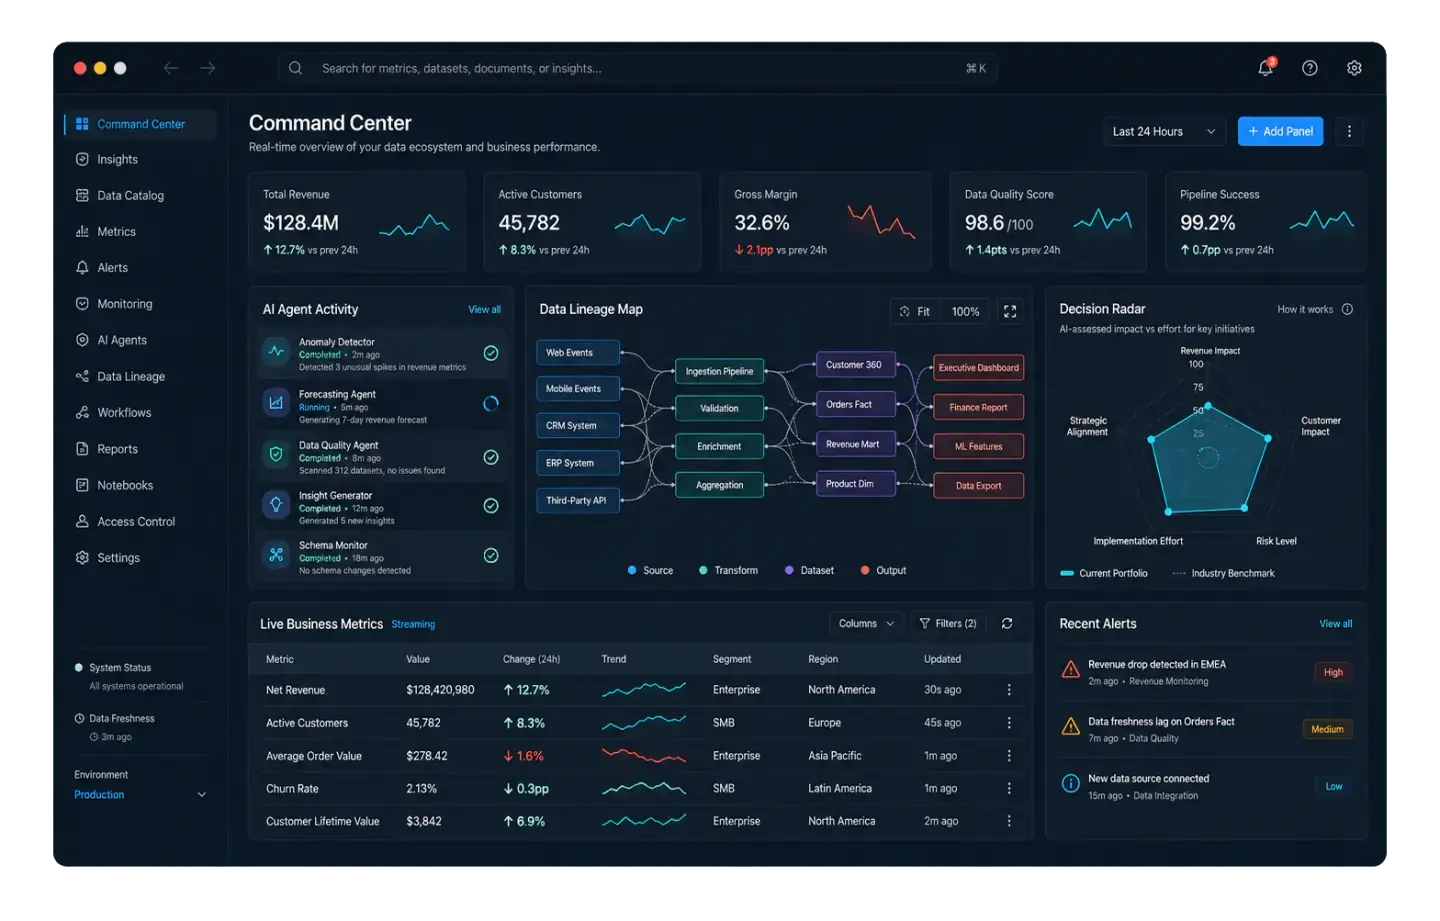View all AI Agent Activity
Viewport: 1440px width, 921px height.
click(x=485, y=310)
